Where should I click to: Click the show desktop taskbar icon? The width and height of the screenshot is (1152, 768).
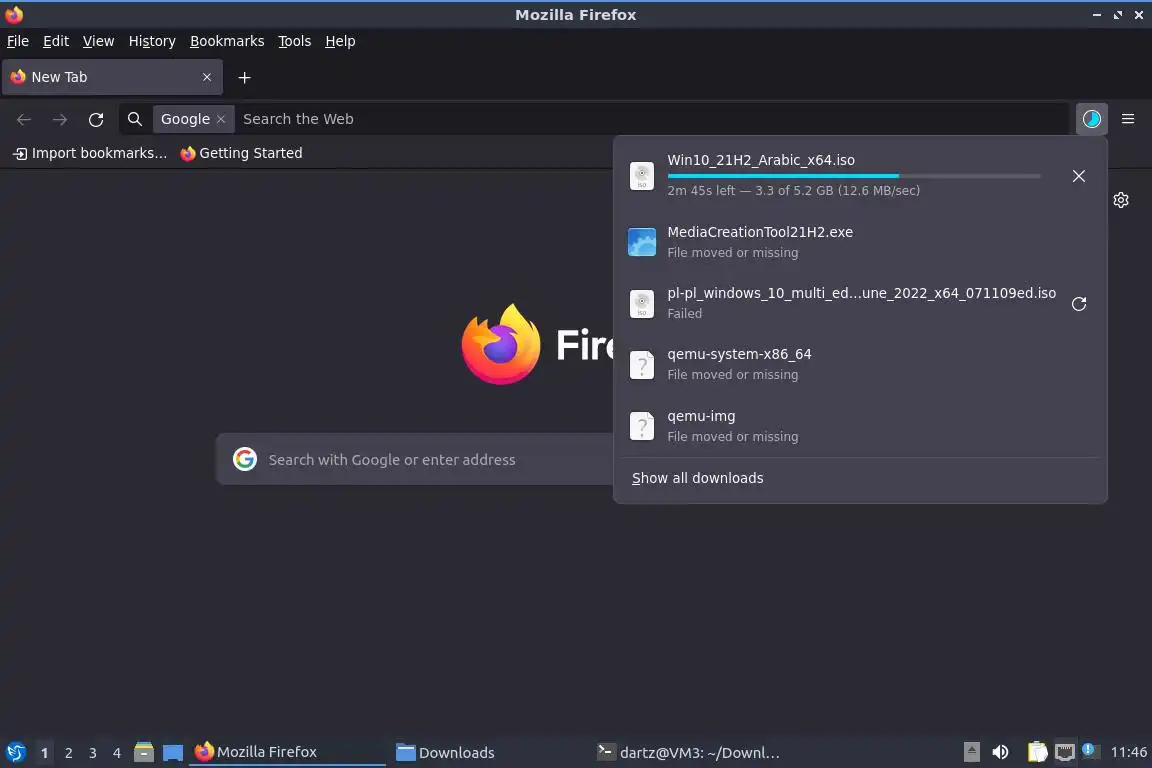pos(173,752)
